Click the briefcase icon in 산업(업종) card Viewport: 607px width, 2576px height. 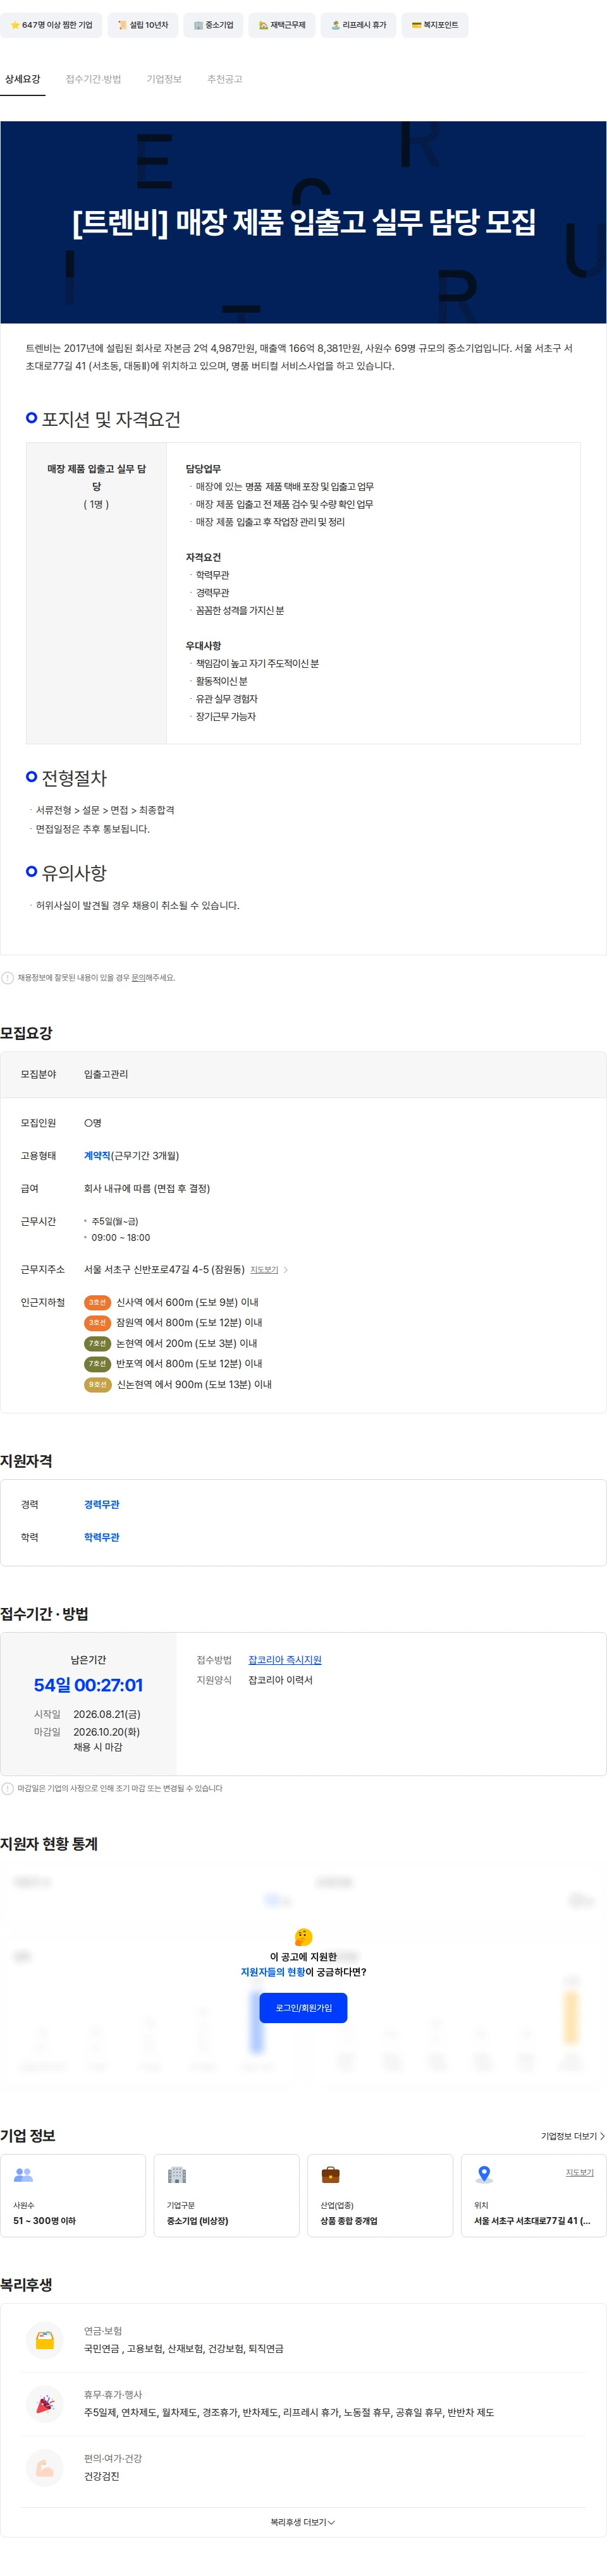point(330,2175)
